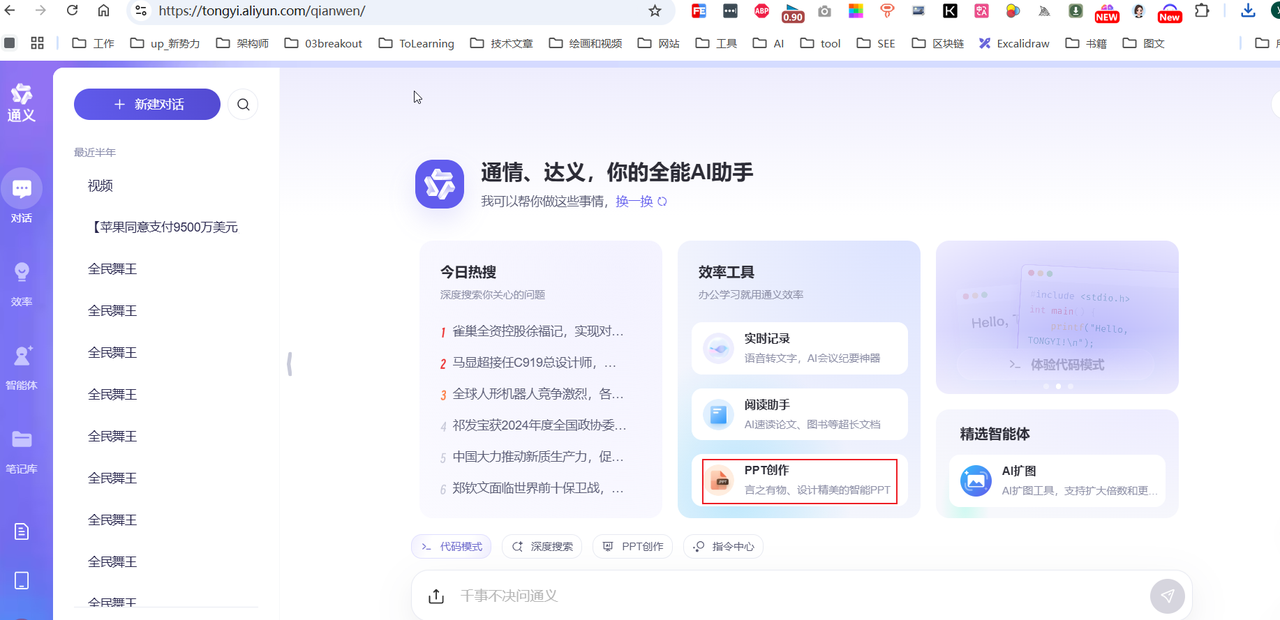Click the browser reload icon
Viewport: 1280px width, 620px height.
click(72, 11)
